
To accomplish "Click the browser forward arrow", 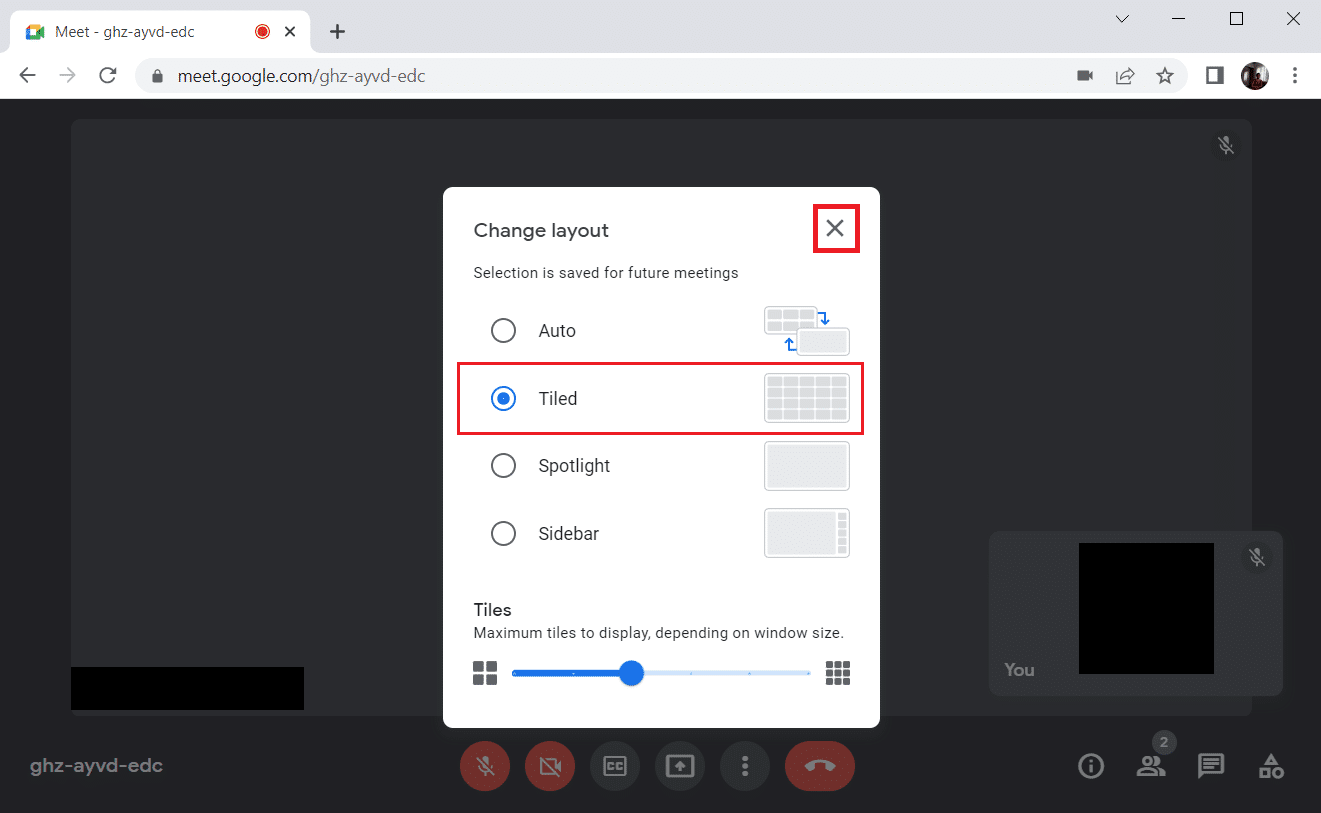I will point(67,76).
